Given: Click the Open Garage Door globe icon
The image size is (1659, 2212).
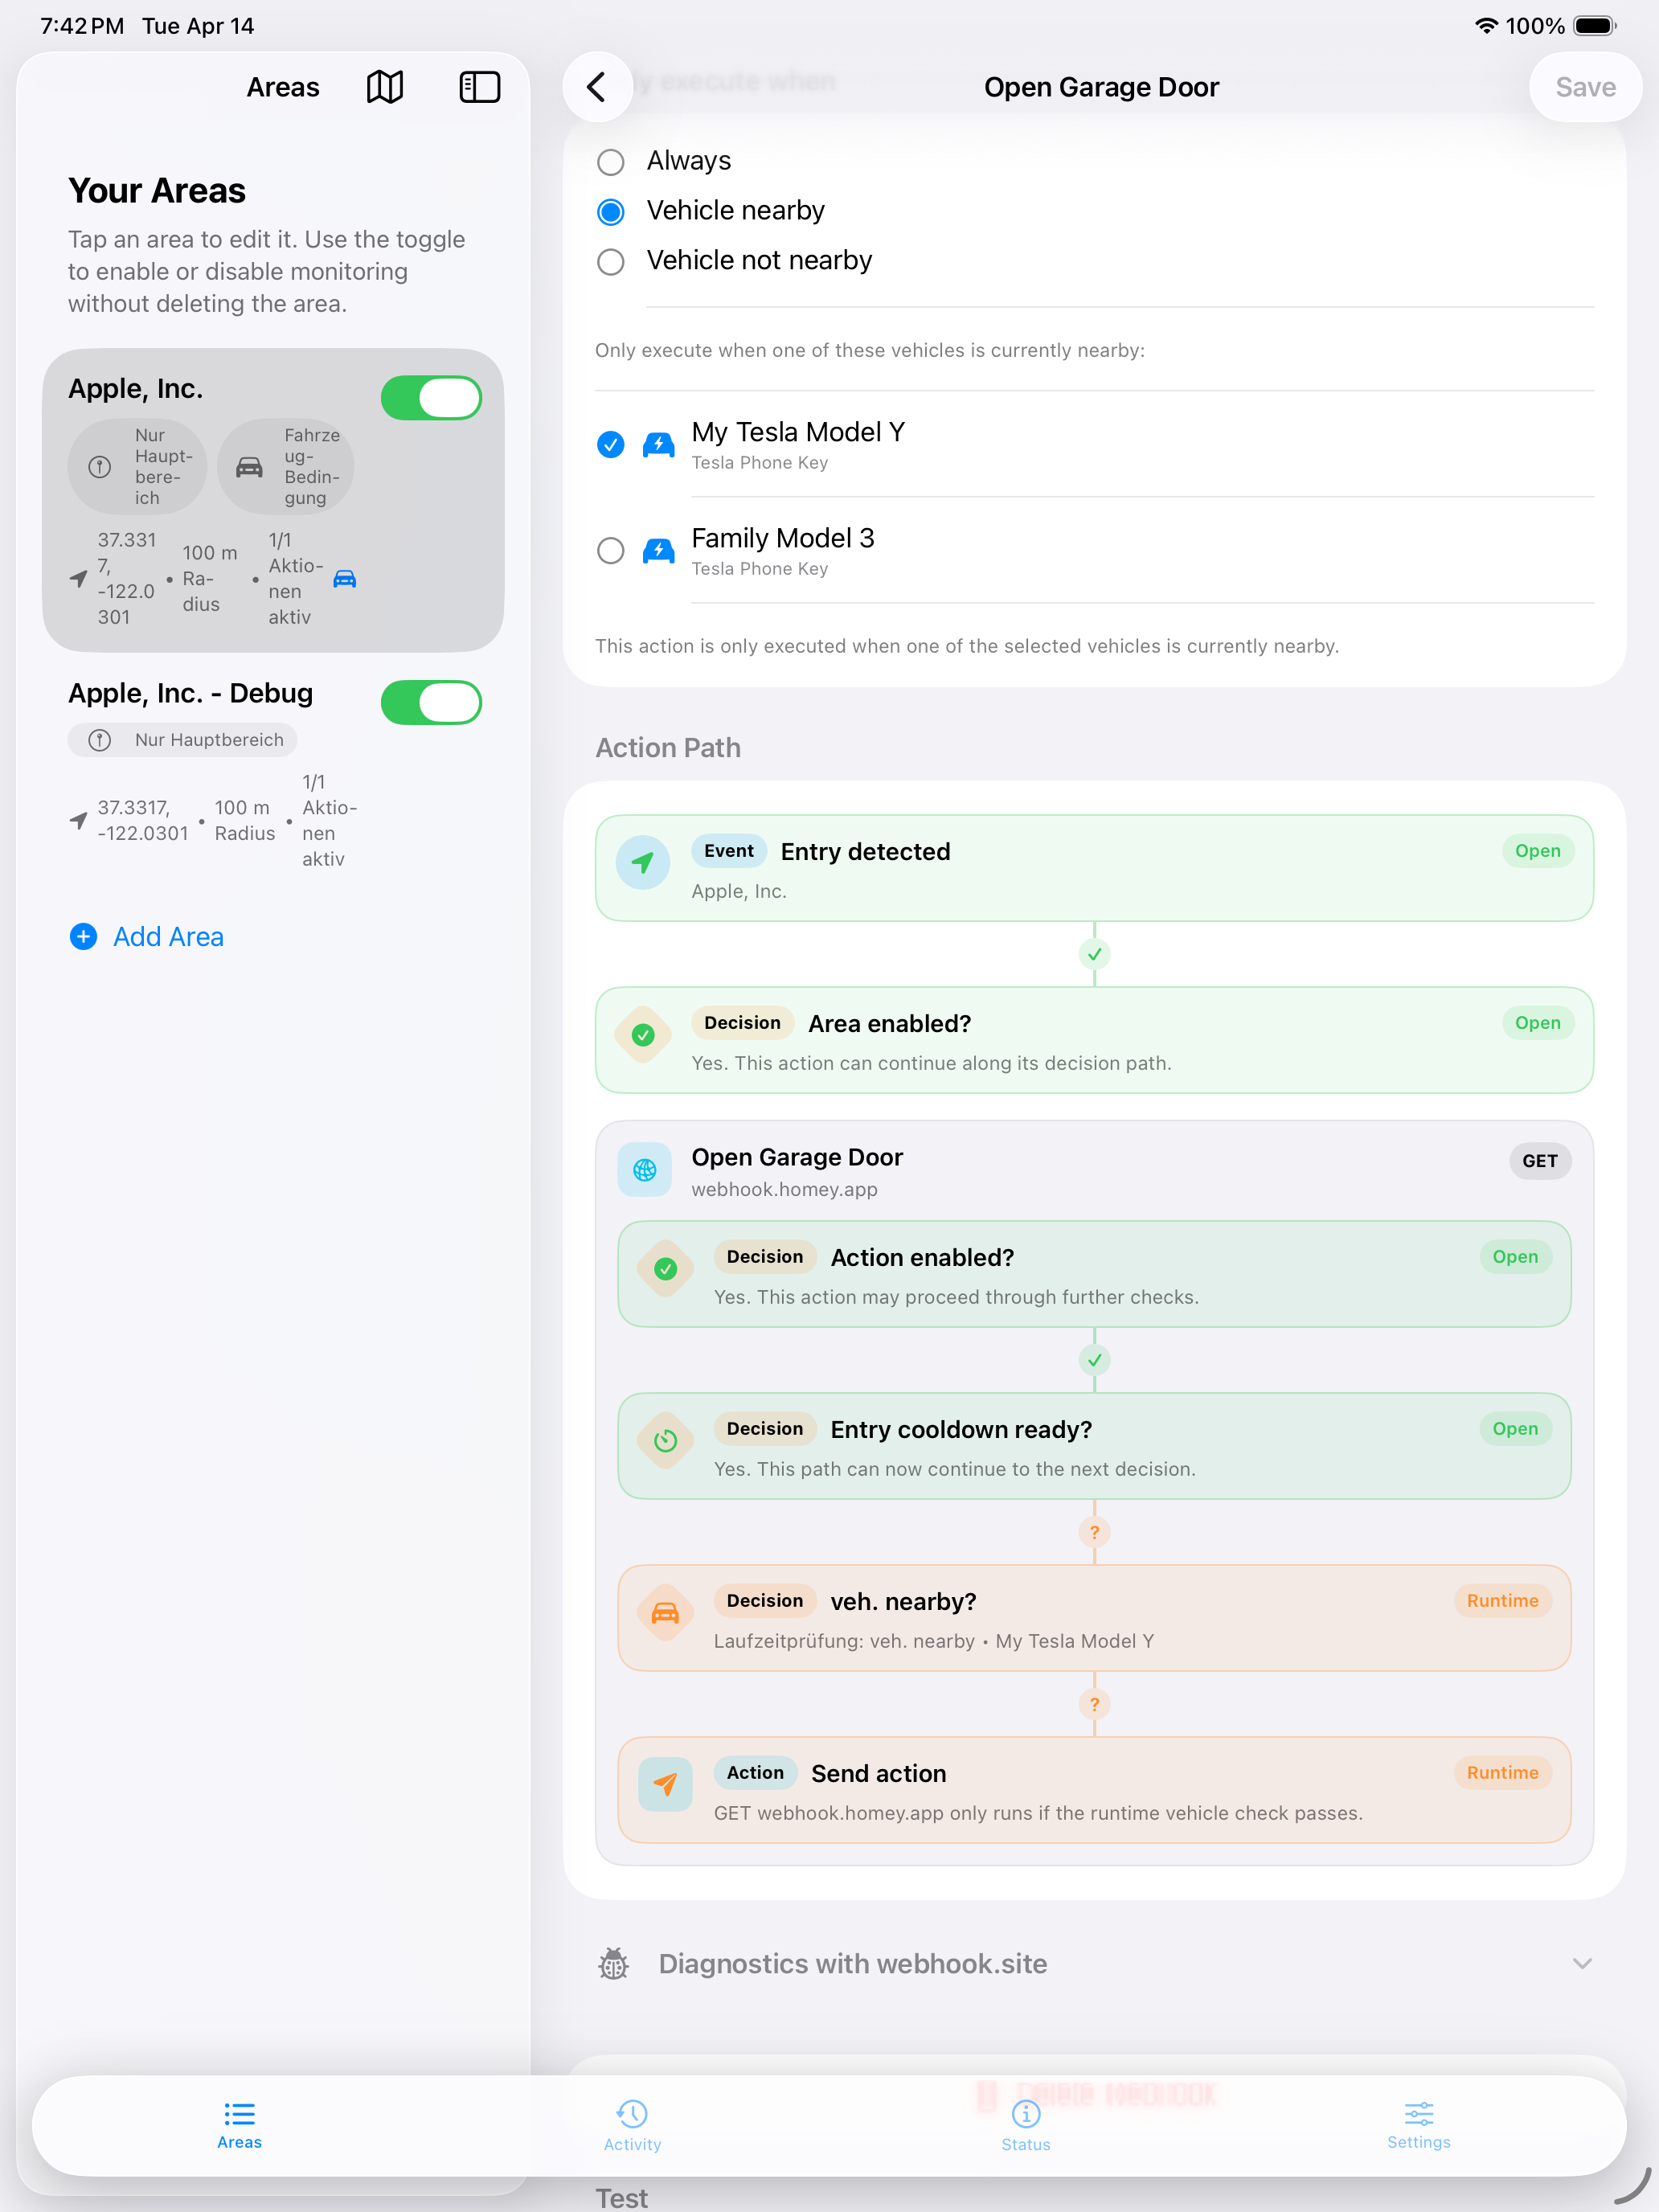Looking at the screenshot, I should [645, 1170].
